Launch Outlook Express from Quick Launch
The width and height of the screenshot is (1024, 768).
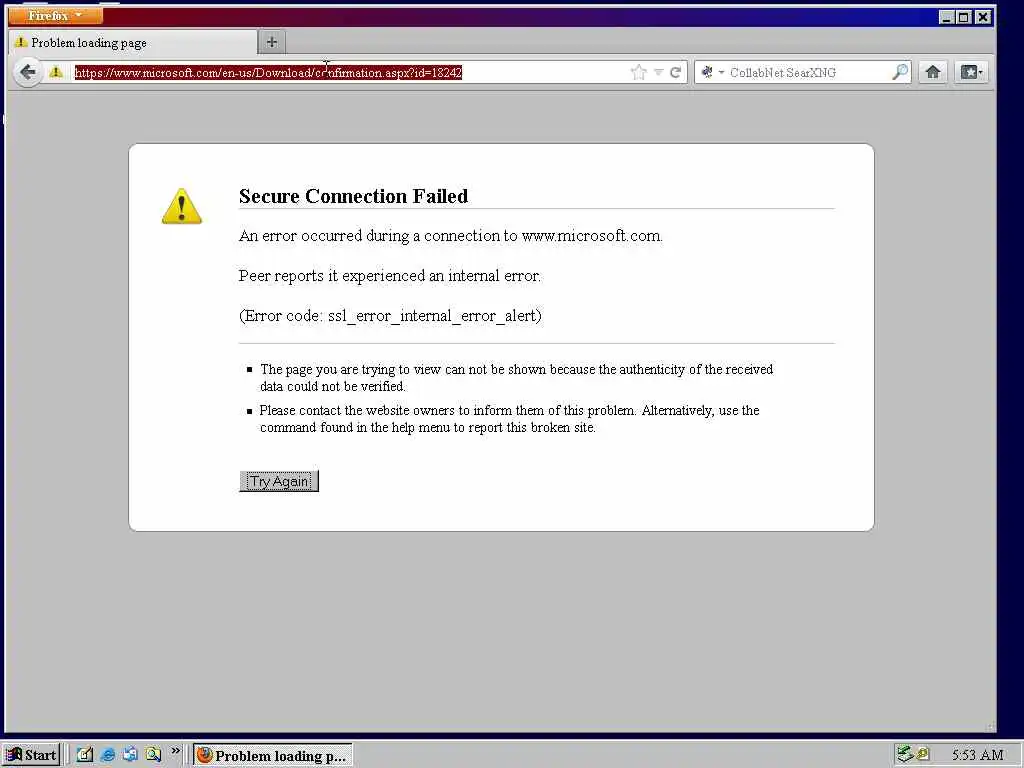[x=130, y=755]
